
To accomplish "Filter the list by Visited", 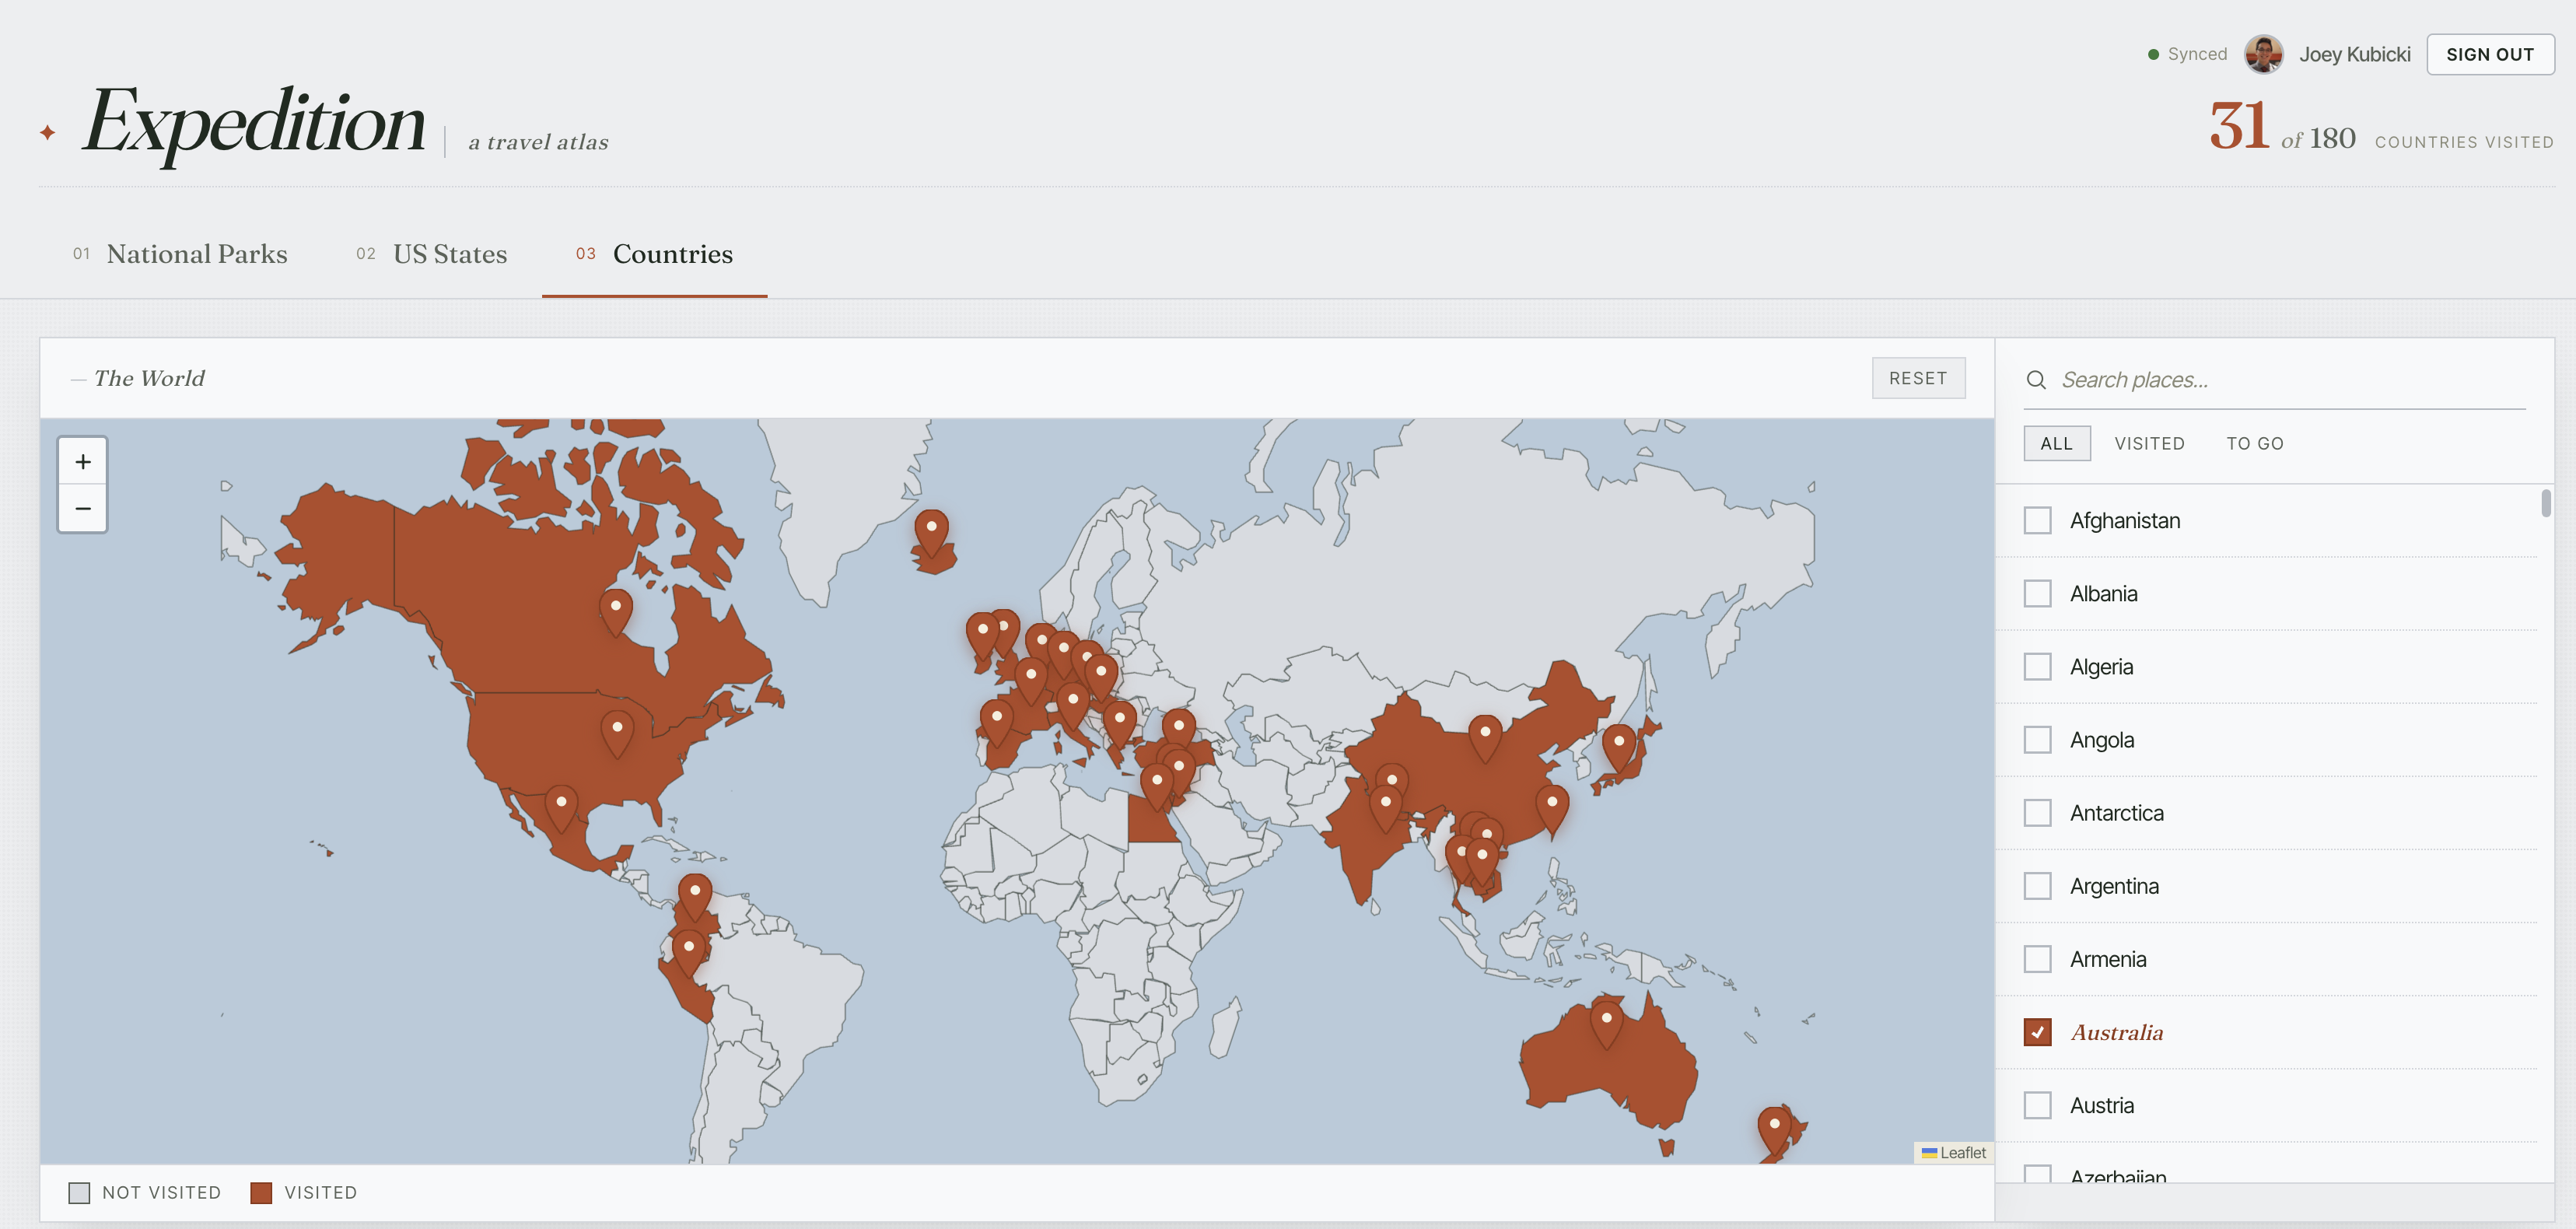I will pos(2149,443).
